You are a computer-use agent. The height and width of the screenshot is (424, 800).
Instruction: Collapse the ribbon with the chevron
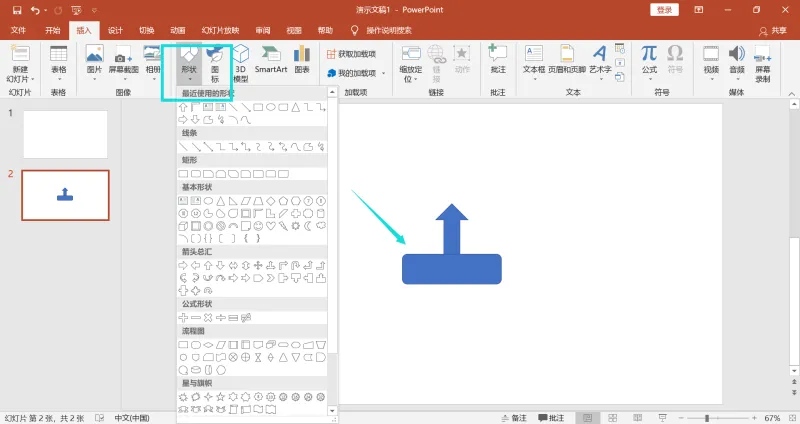click(792, 94)
